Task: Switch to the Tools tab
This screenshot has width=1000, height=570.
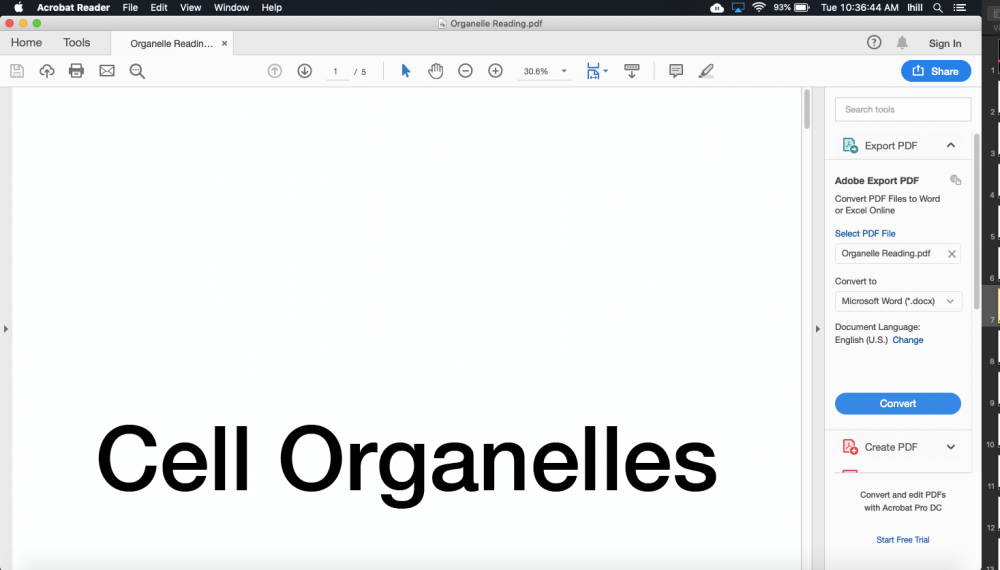Action: point(77,43)
